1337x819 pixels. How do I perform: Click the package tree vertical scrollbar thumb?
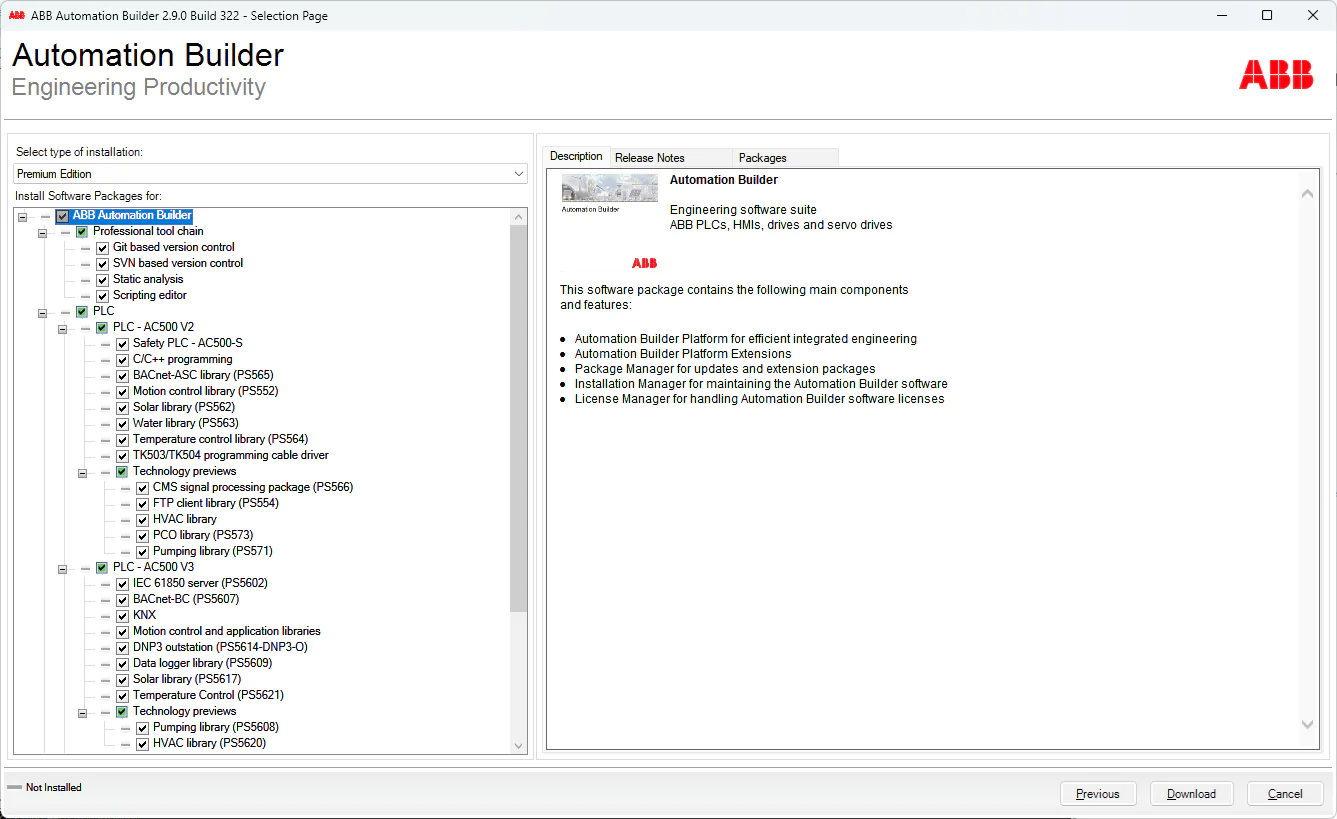pyautogui.click(x=518, y=418)
